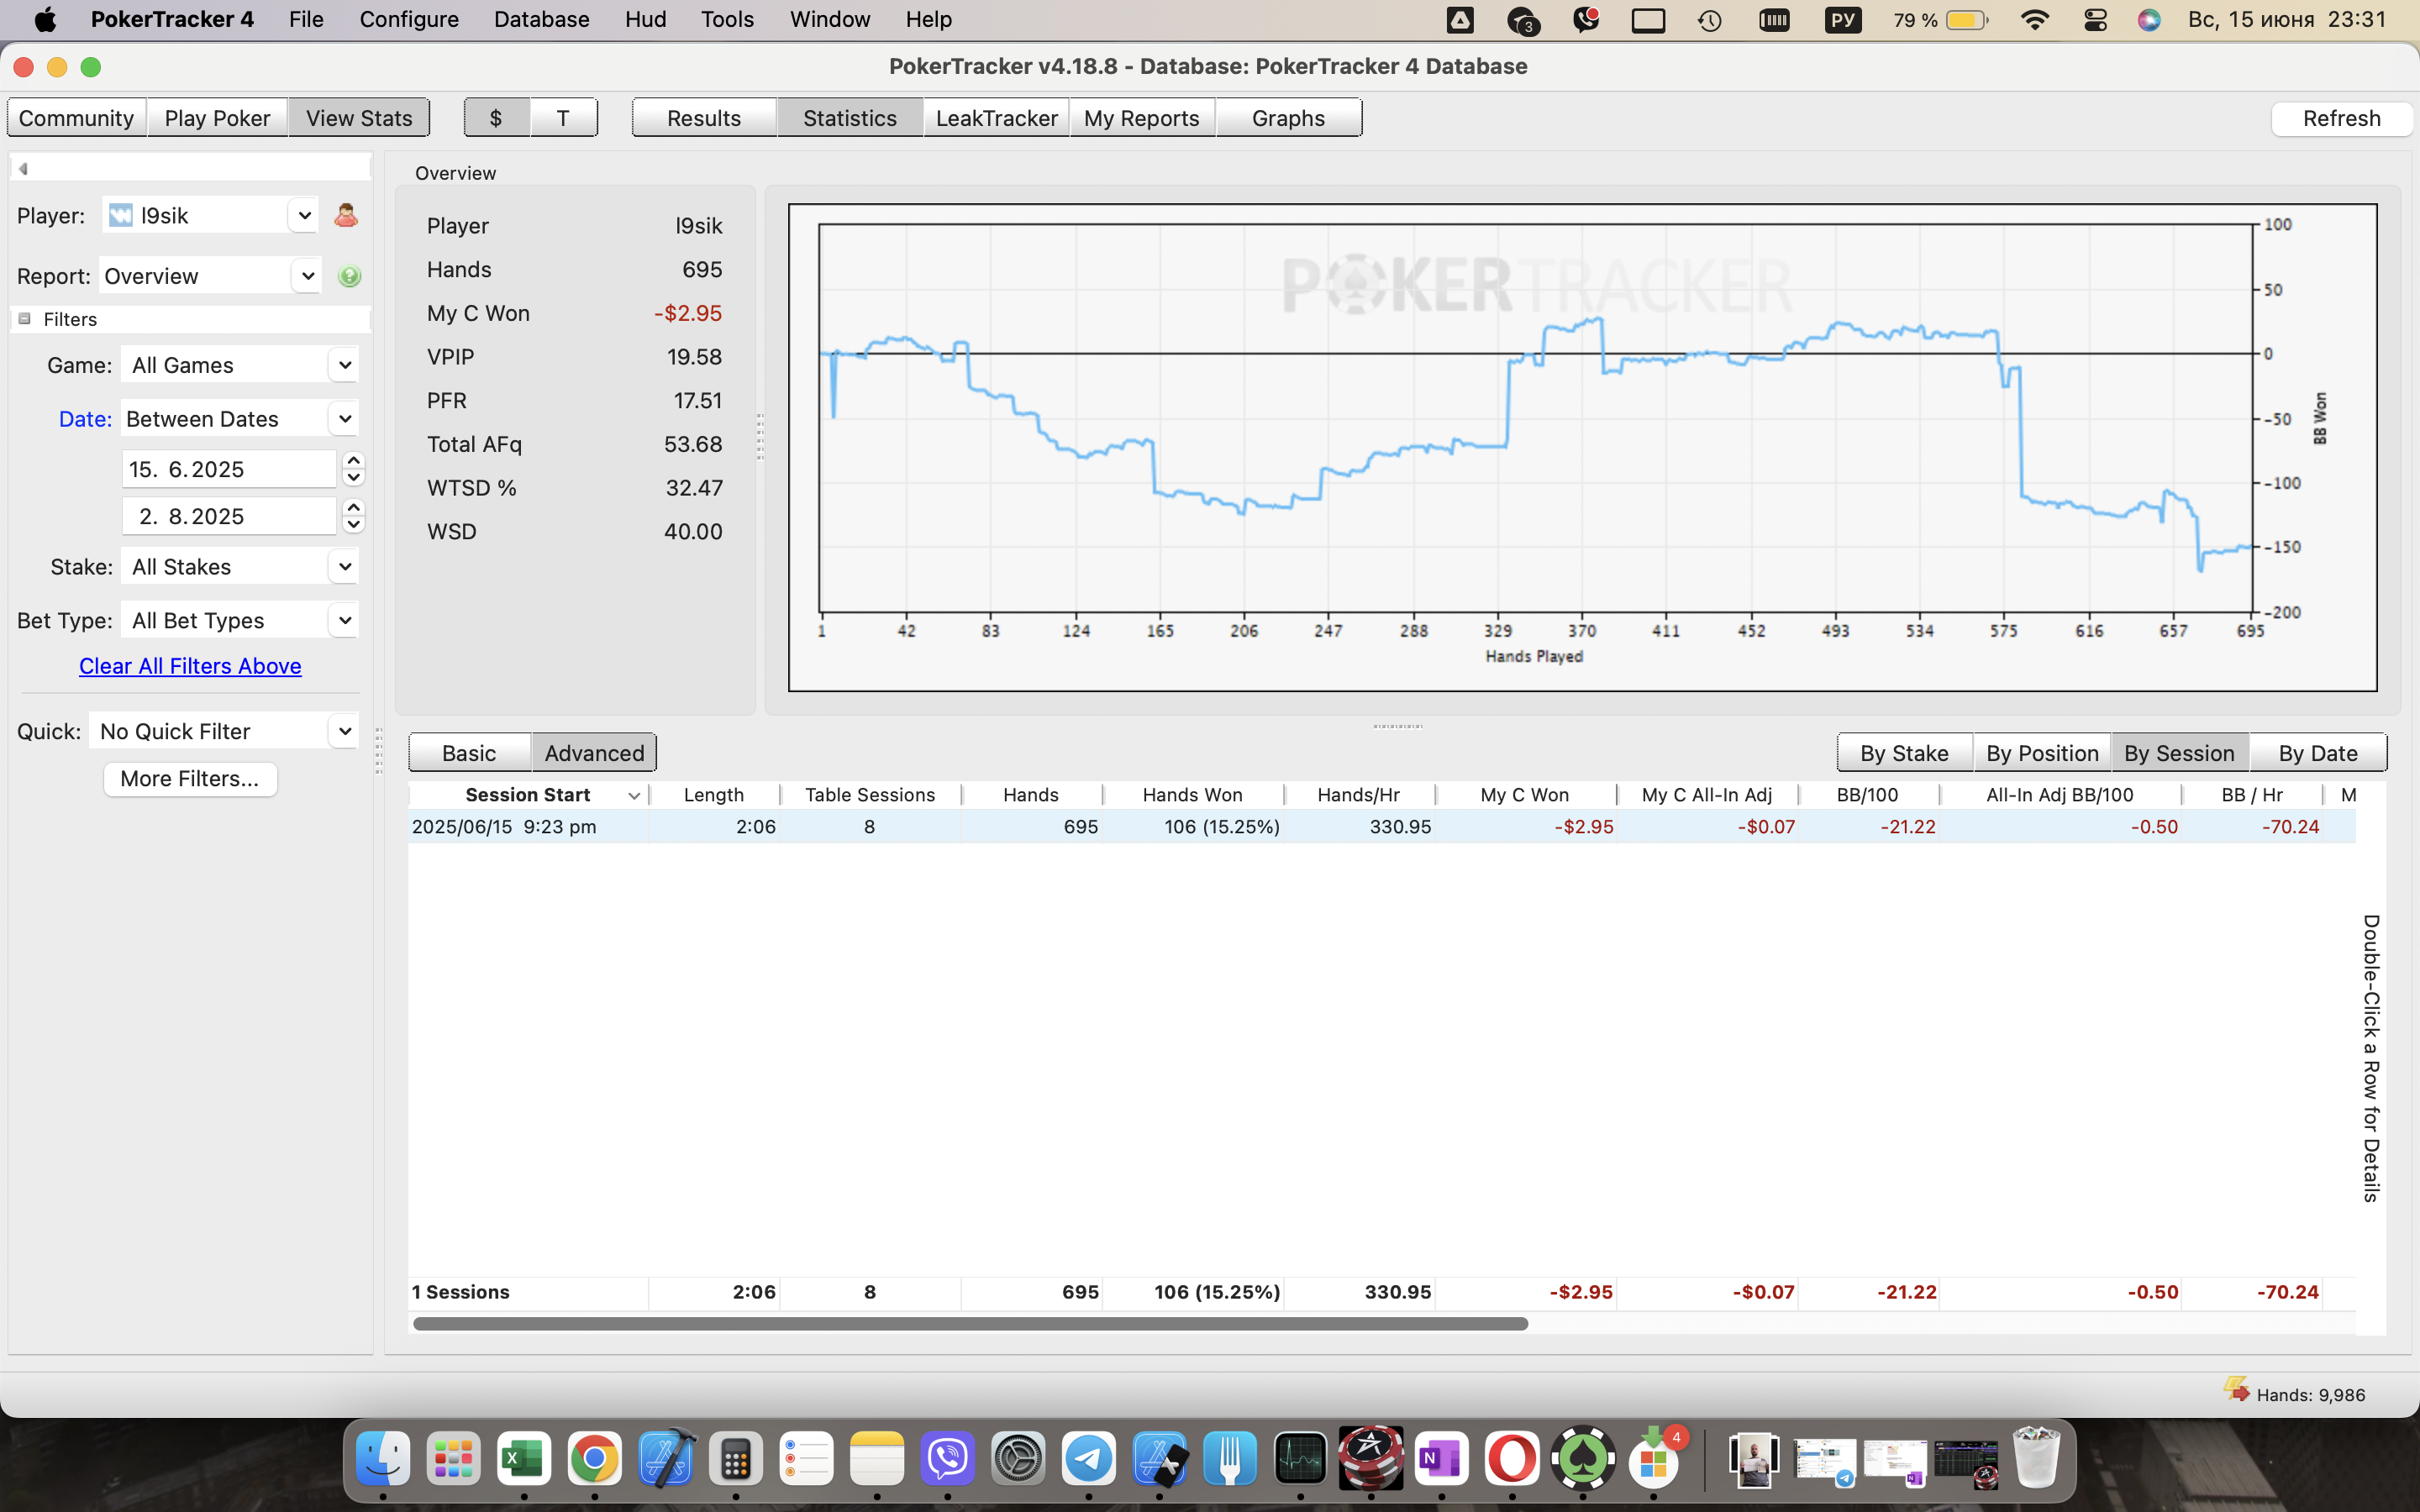2420x1512 pixels.
Task: Open Calculator from the Dock
Action: coord(736,1459)
